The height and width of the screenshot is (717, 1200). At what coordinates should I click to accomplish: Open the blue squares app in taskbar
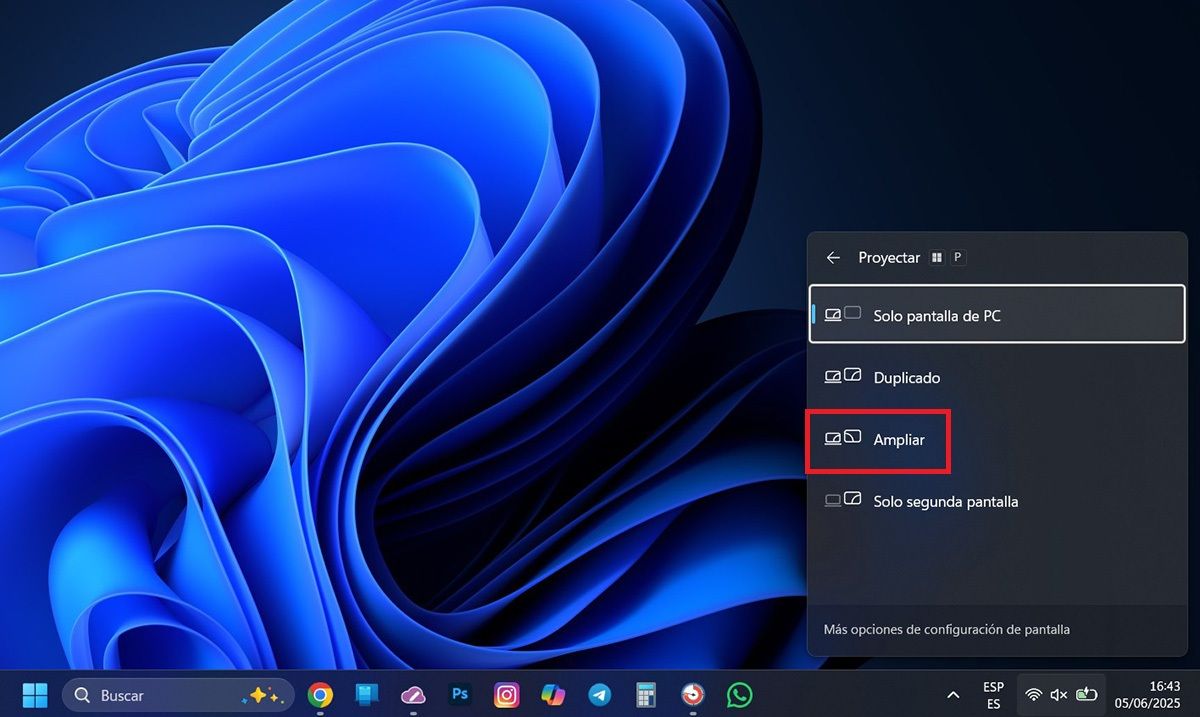[367, 695]
